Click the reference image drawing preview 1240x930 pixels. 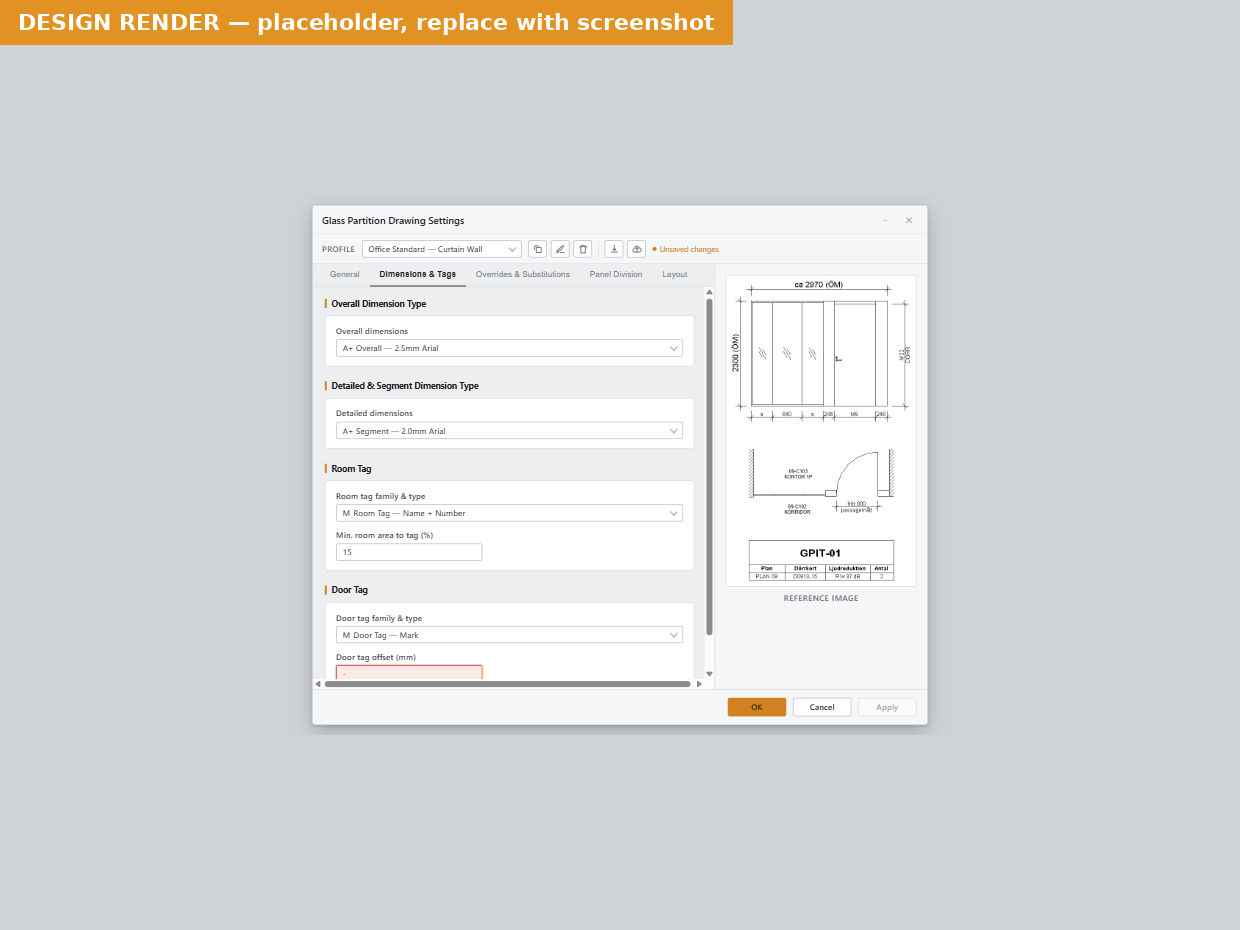[821, 431]
